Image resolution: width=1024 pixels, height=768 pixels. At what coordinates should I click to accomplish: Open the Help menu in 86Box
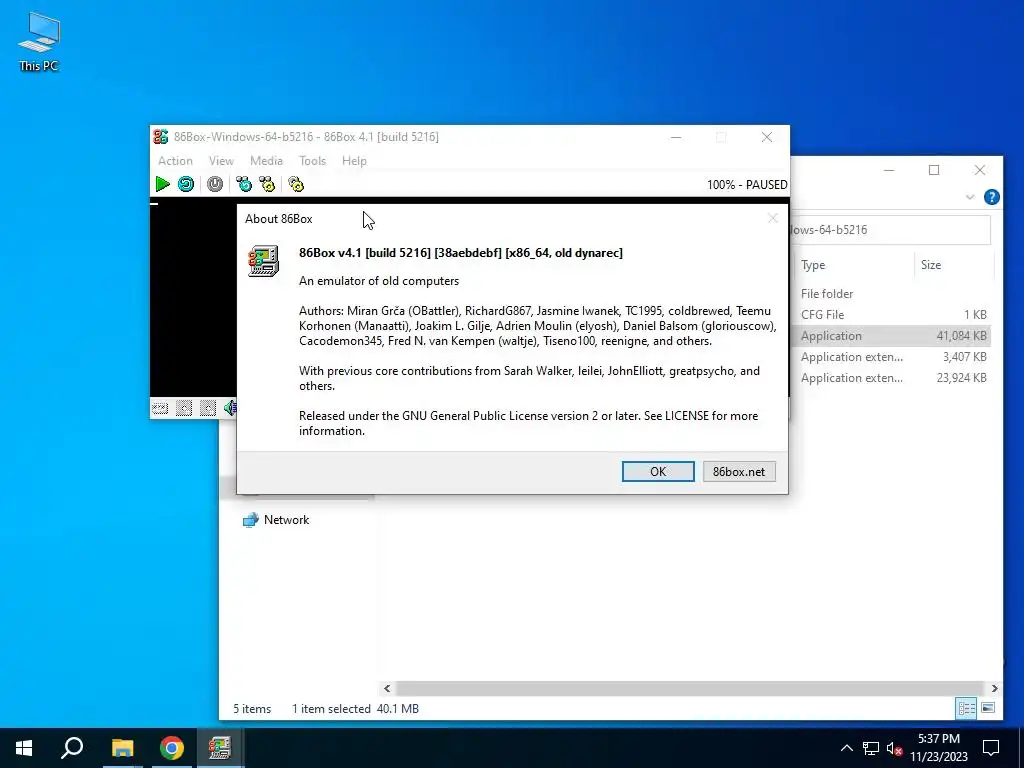coord(354,161)
